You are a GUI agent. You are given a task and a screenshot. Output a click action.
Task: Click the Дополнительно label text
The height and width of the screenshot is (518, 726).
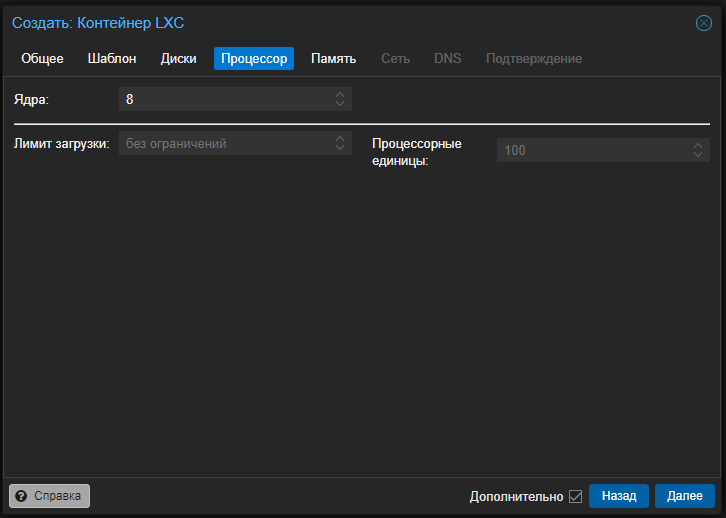pyautogui.click(x=516, y=497)
